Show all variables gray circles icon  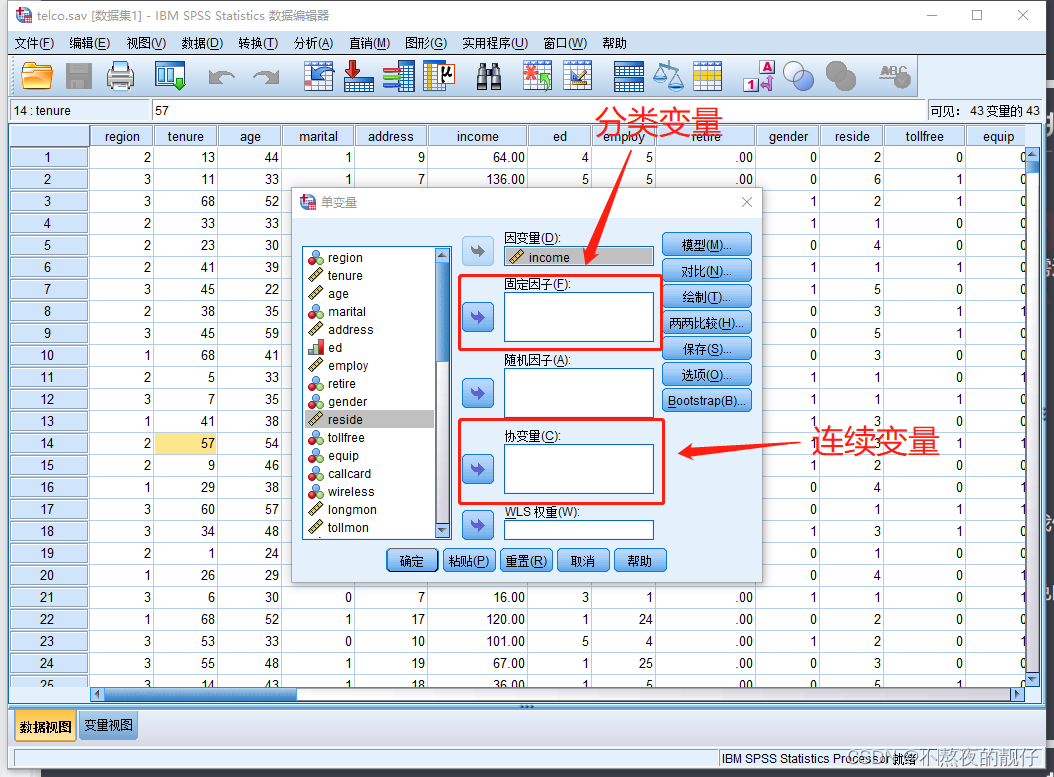[840, 77]
